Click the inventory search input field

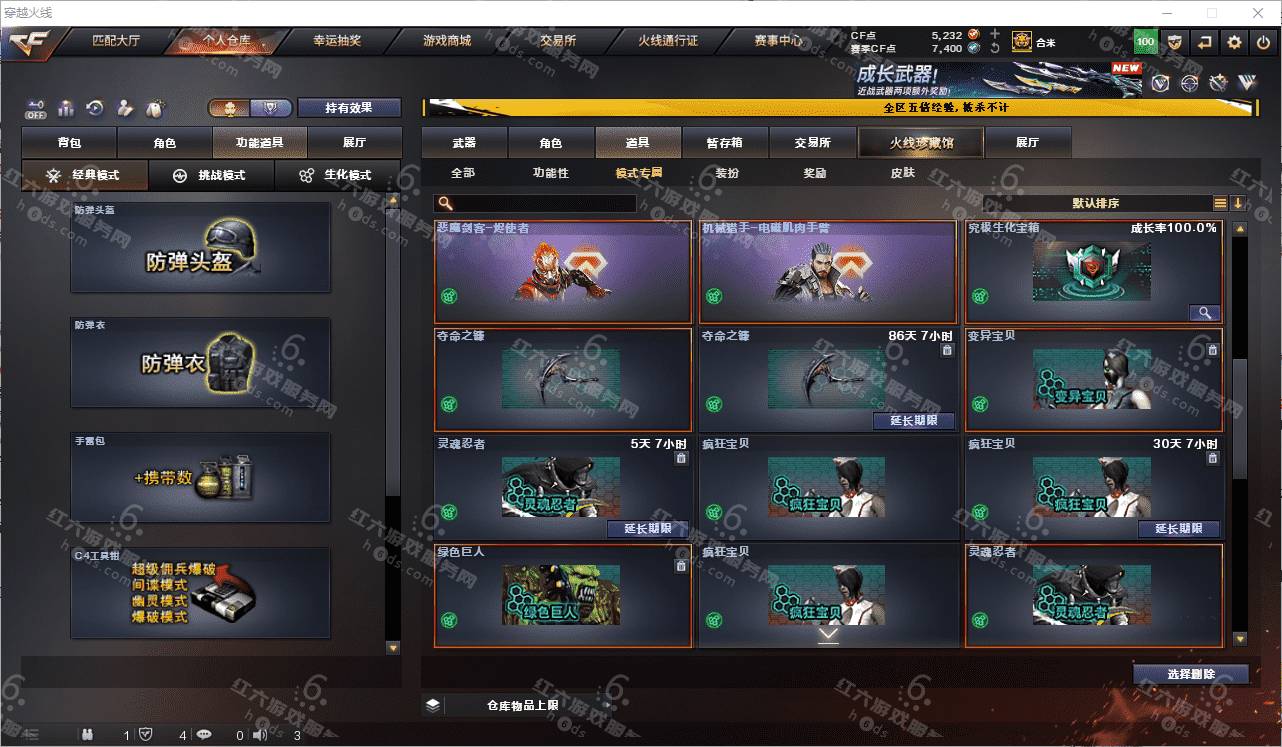click(x=536, y=203)
